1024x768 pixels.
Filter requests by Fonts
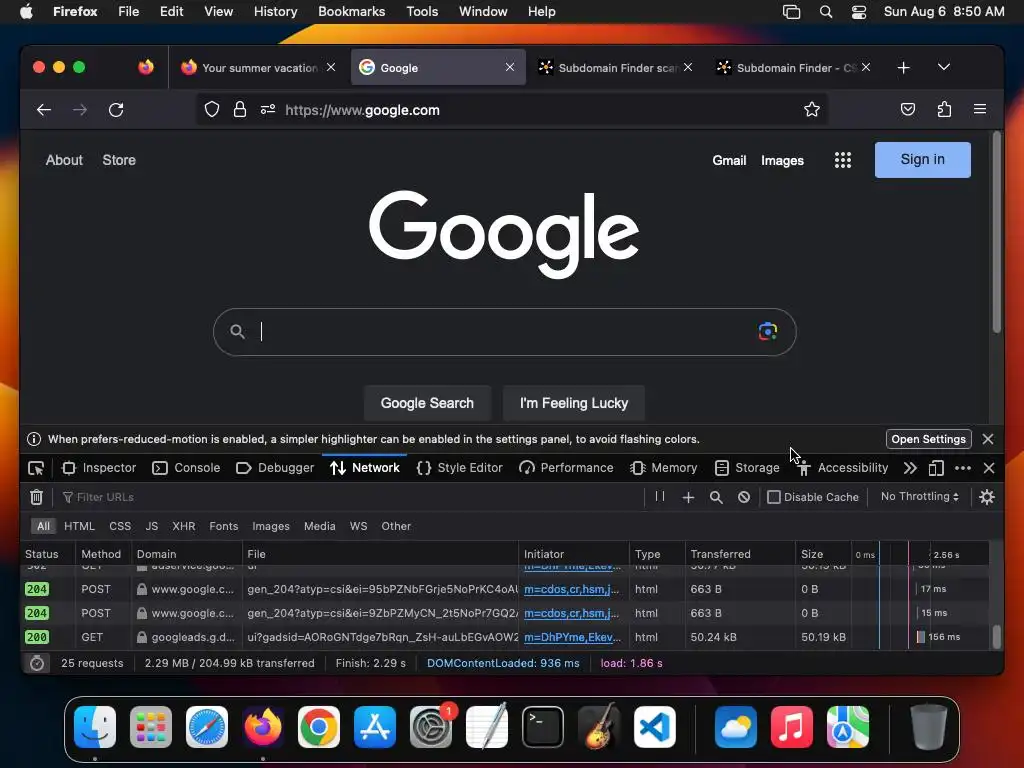[x=223, y=526]
